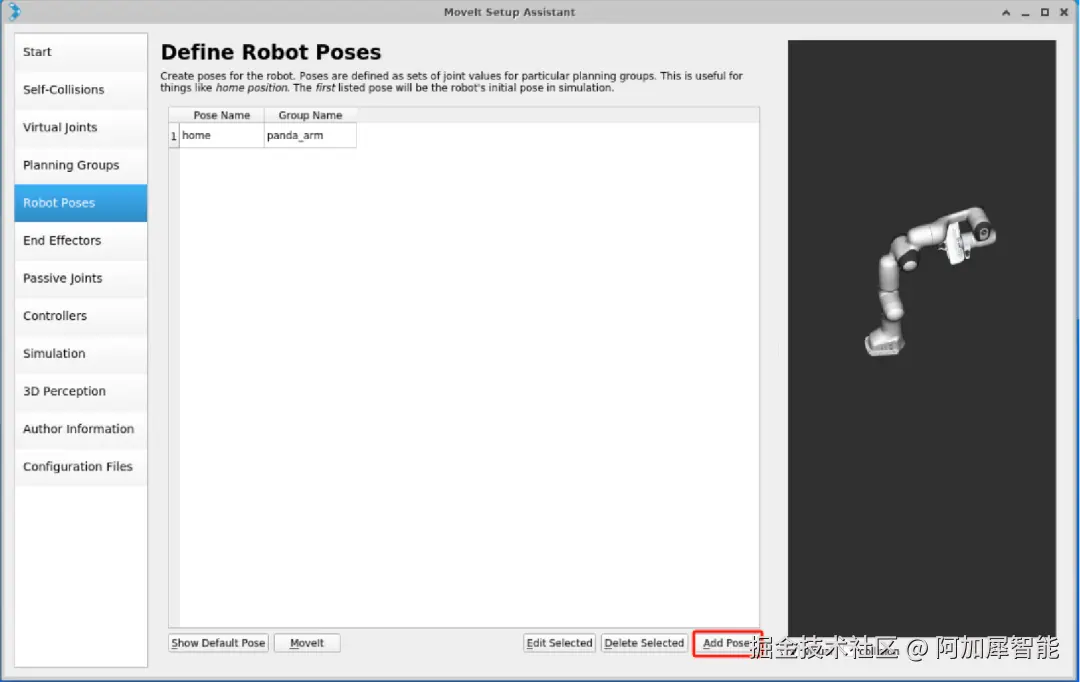The height and width of the screenshot is (682, 1080).
Task: Click Delete Selected button
Action: coord(644,643)
